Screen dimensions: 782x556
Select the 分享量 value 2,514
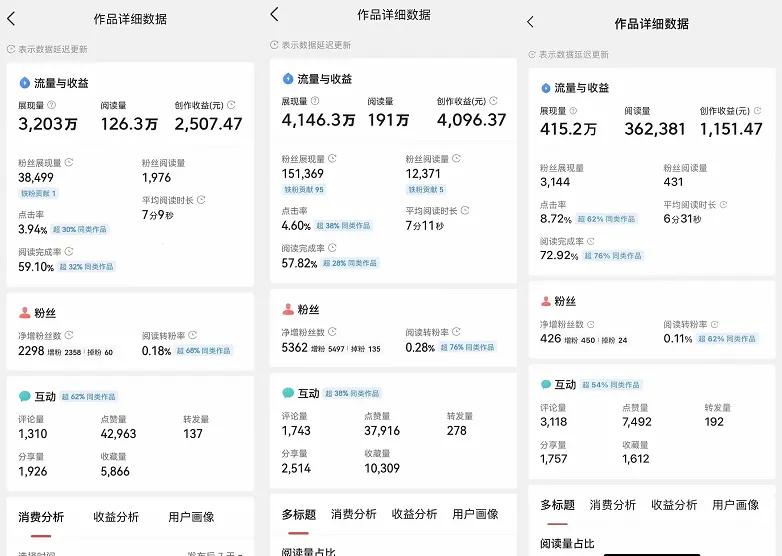pos(296,468)
